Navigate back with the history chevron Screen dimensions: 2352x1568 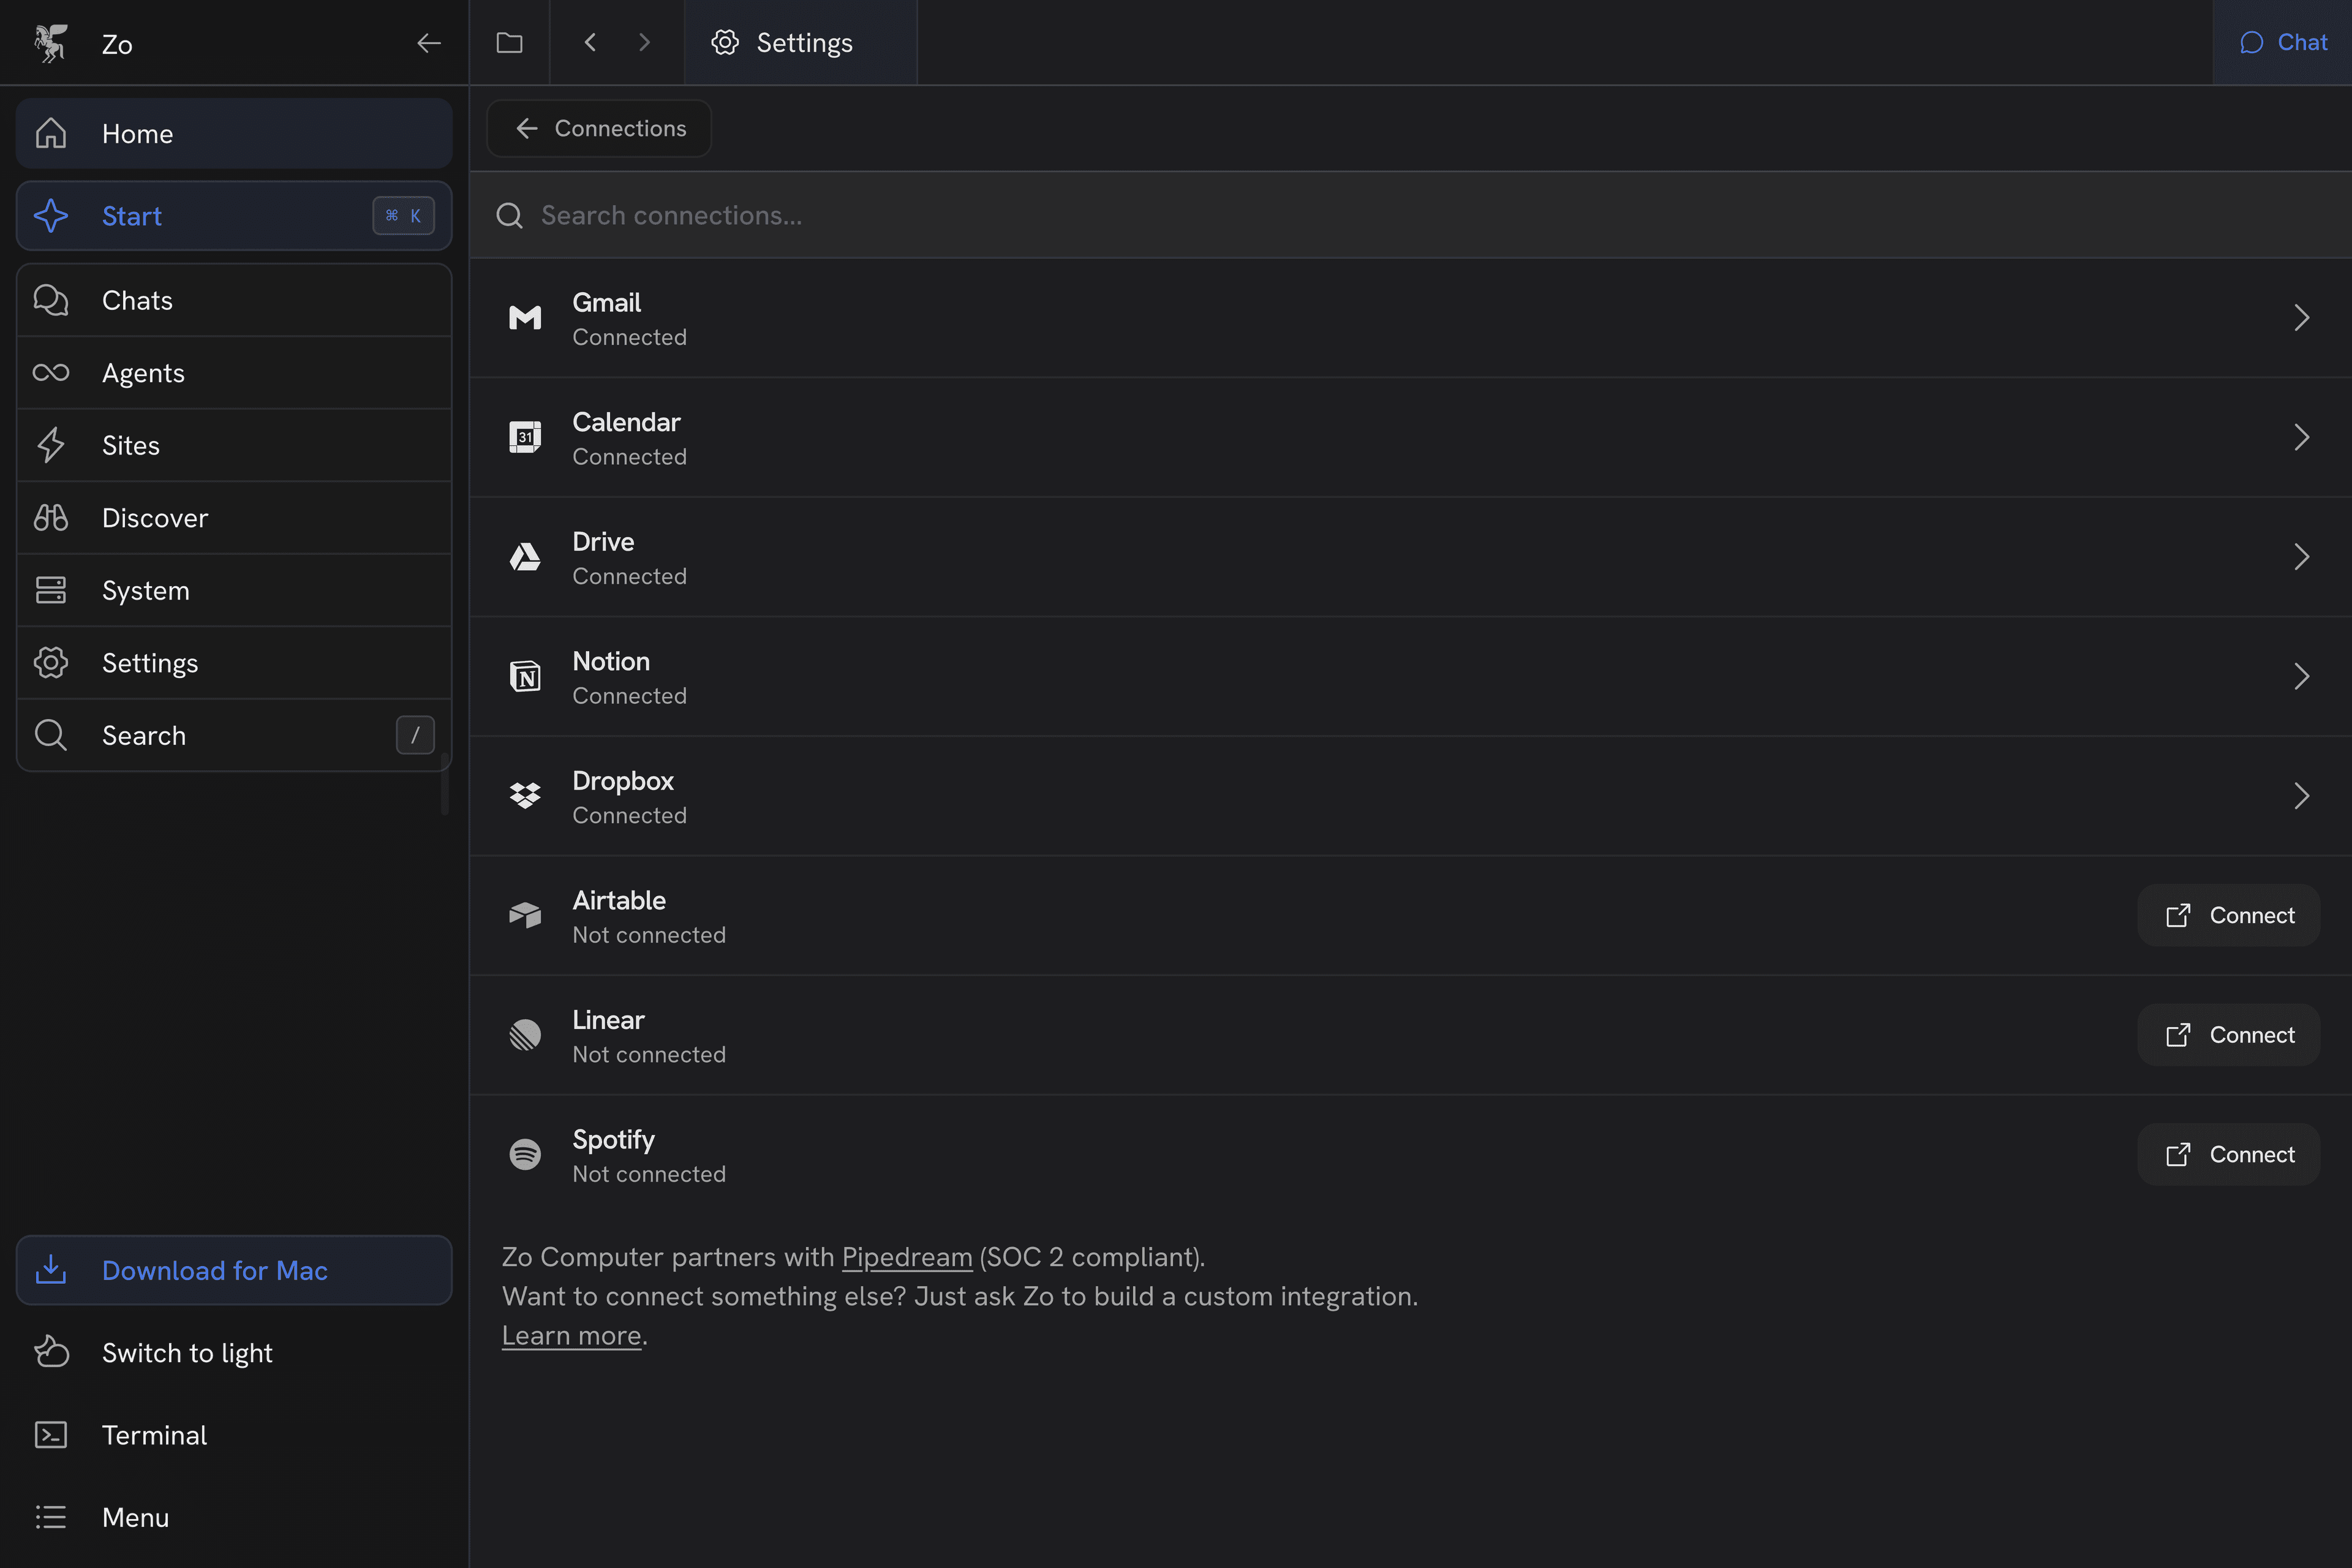590,43
